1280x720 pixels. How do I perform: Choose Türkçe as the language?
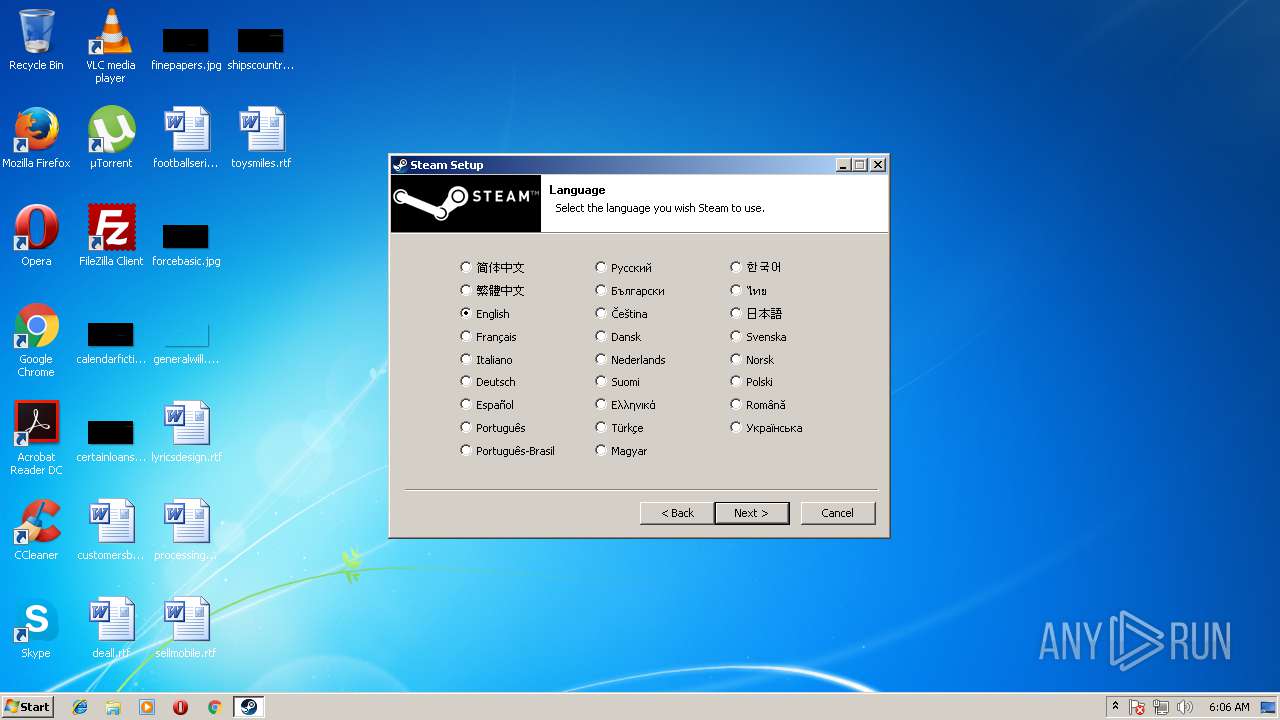(x=620, y=427)
